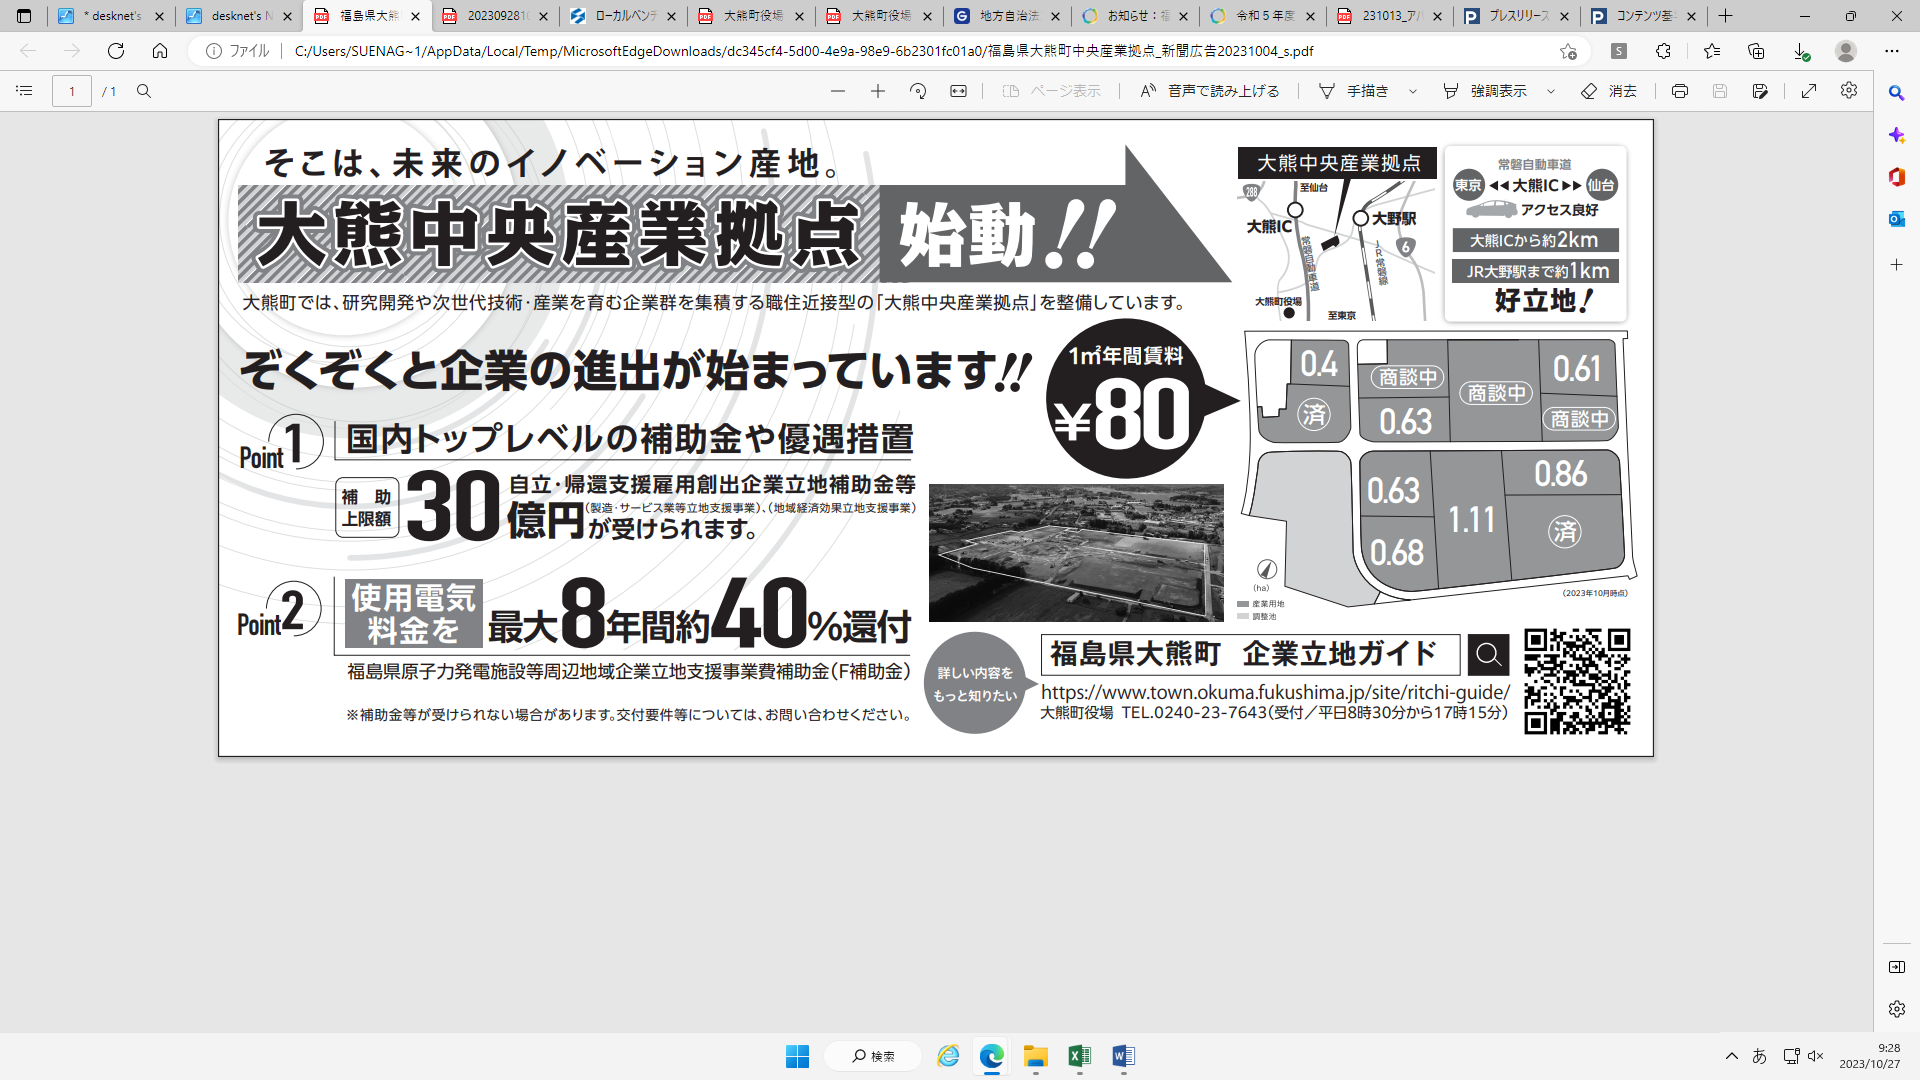This screenshot has width=1920, height=1080.
Task: Show hidden system tray icons
Action: pos(1732,1056)
